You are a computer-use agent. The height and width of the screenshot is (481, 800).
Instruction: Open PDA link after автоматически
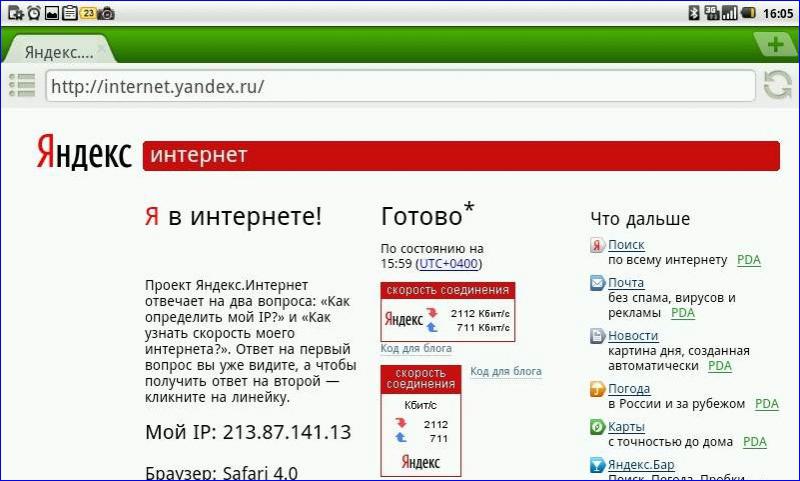tap(720, 366)
